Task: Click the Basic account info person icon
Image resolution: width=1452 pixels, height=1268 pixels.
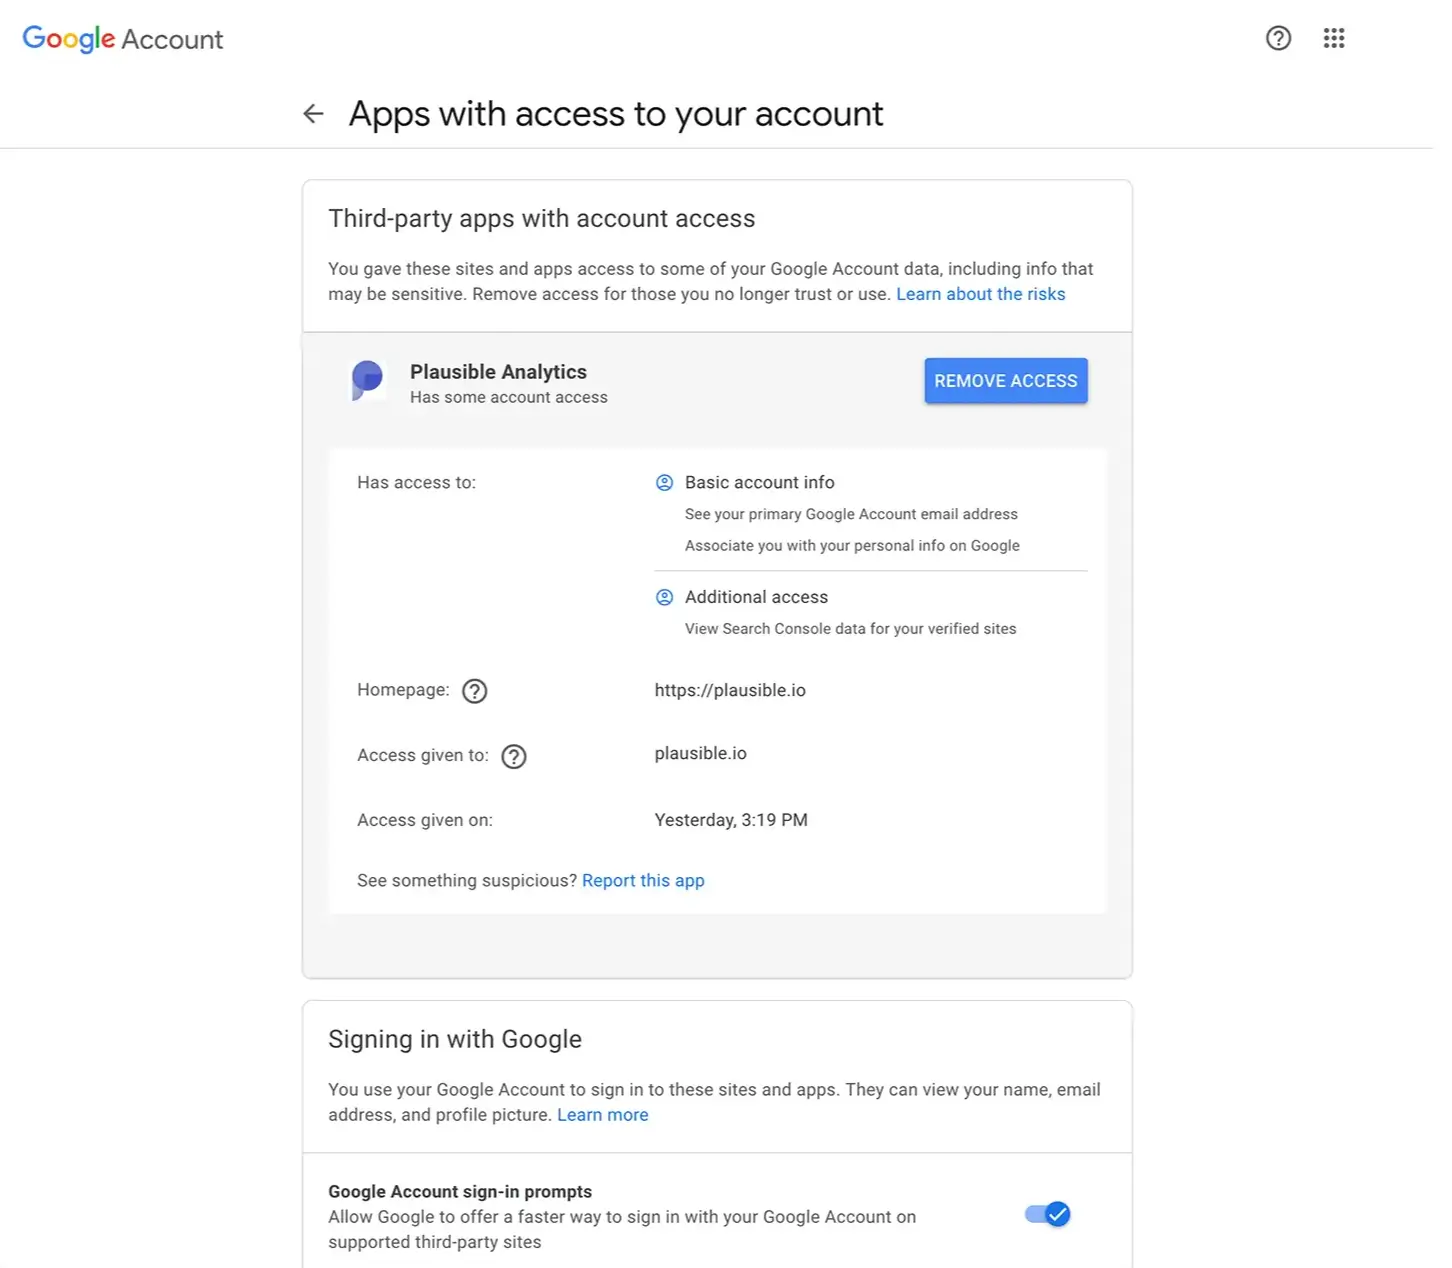Action: [x=664, y=482]
